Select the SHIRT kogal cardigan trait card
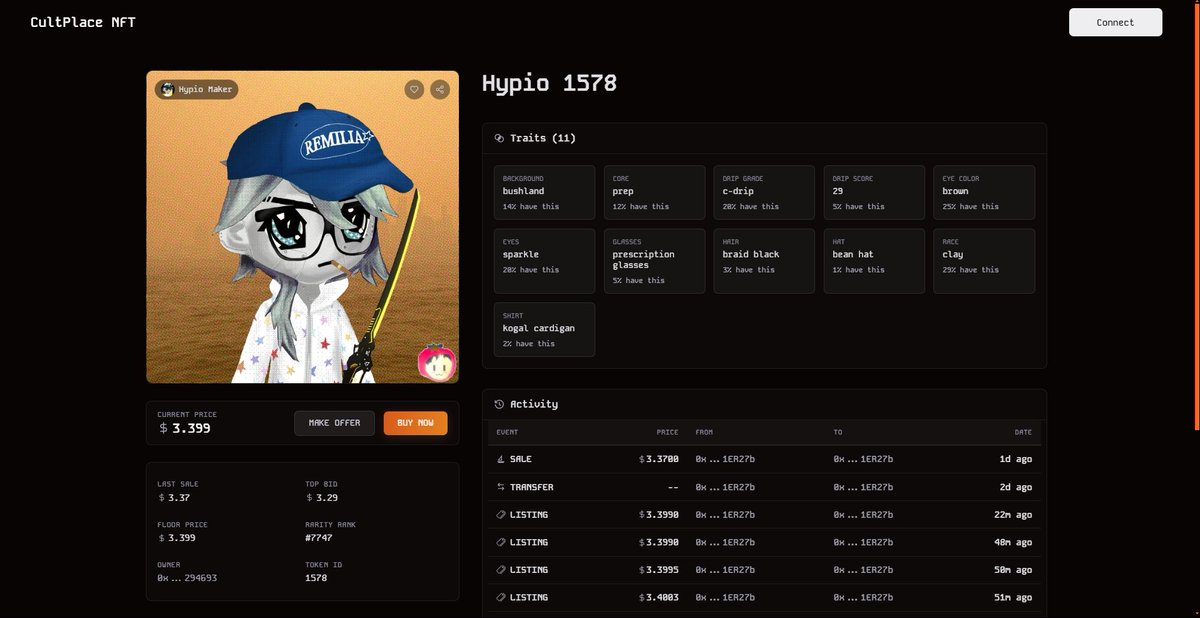The image size is (1200, 618). [x=544, y=329]
